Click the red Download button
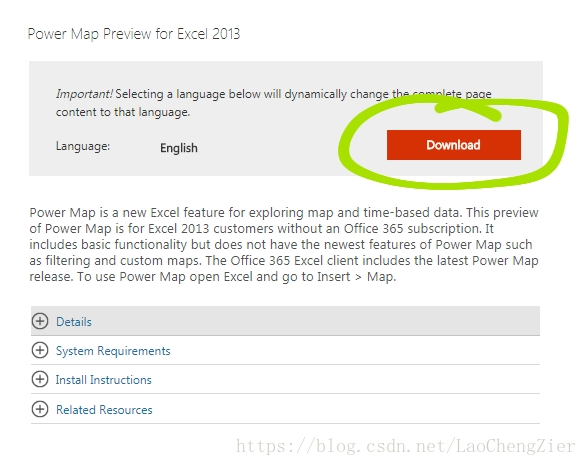 [454, 145]
